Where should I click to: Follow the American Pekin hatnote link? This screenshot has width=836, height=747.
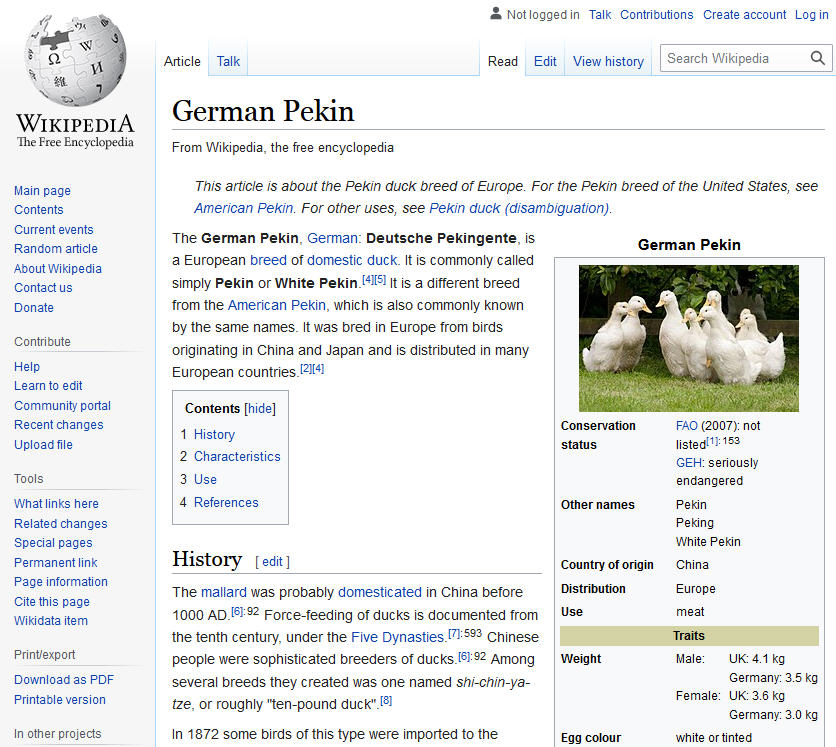tap(244, 208)
